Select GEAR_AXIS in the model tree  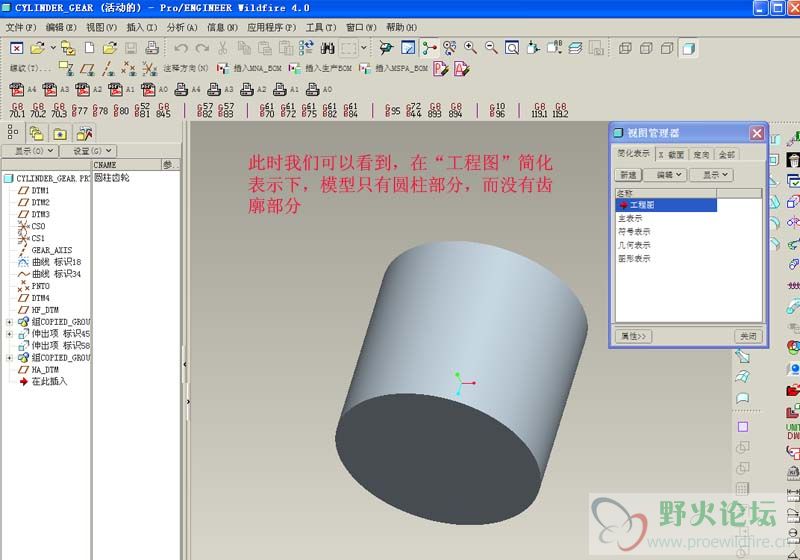tap(52, 250)
